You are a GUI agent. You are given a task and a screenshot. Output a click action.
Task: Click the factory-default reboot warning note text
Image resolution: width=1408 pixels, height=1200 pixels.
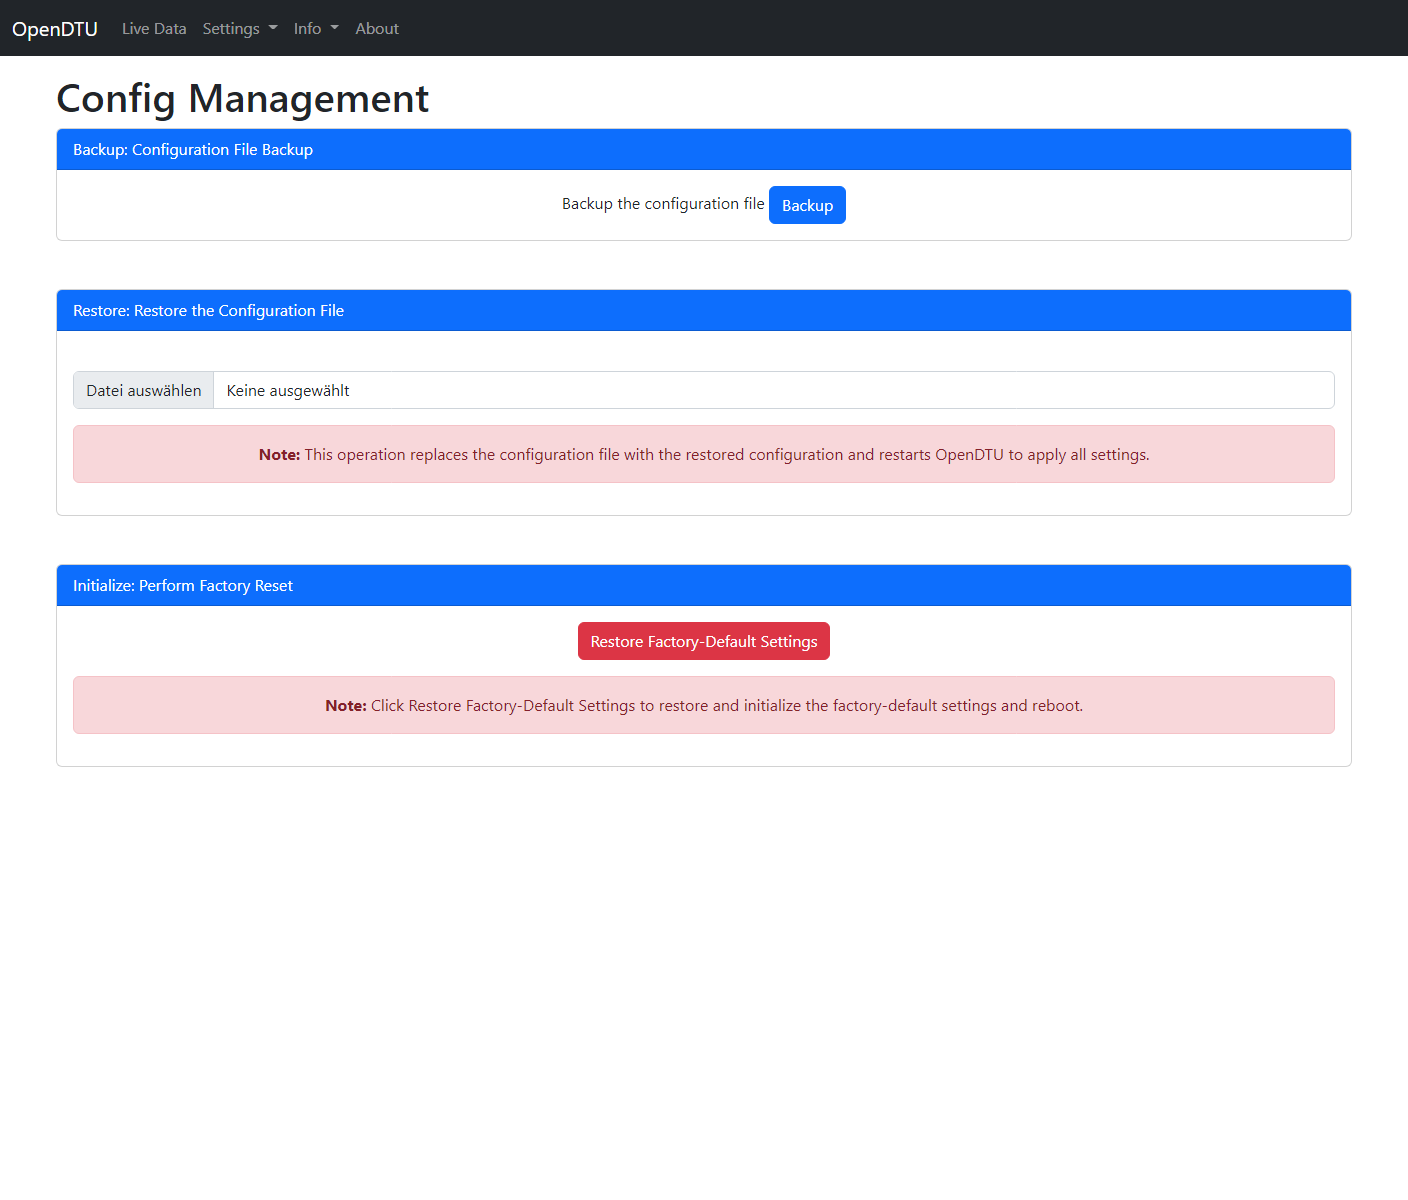[x=726, y=706]
